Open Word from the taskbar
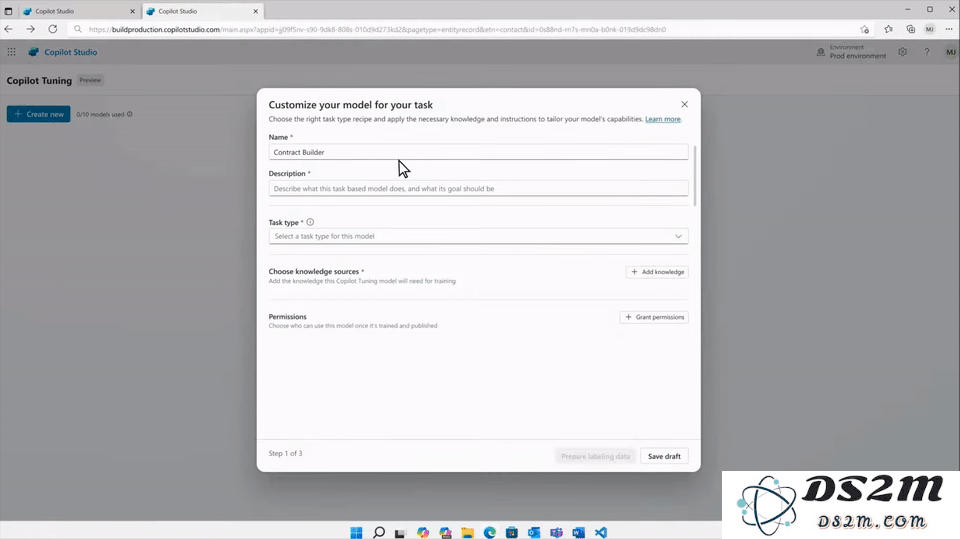This screenshot has height=539, width=960. click(579, 532)
